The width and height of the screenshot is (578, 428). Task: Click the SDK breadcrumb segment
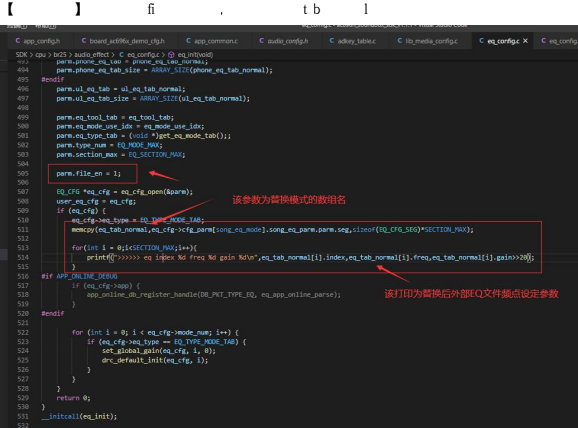tap(21, 55)
